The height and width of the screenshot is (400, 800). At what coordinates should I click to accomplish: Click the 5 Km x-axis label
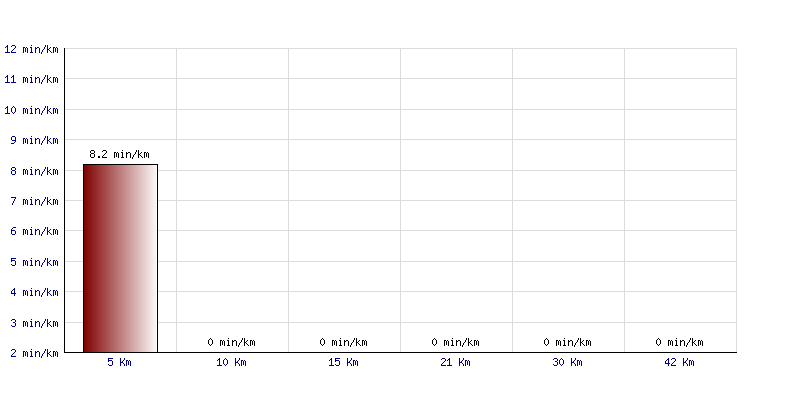[x=119, y=362]
